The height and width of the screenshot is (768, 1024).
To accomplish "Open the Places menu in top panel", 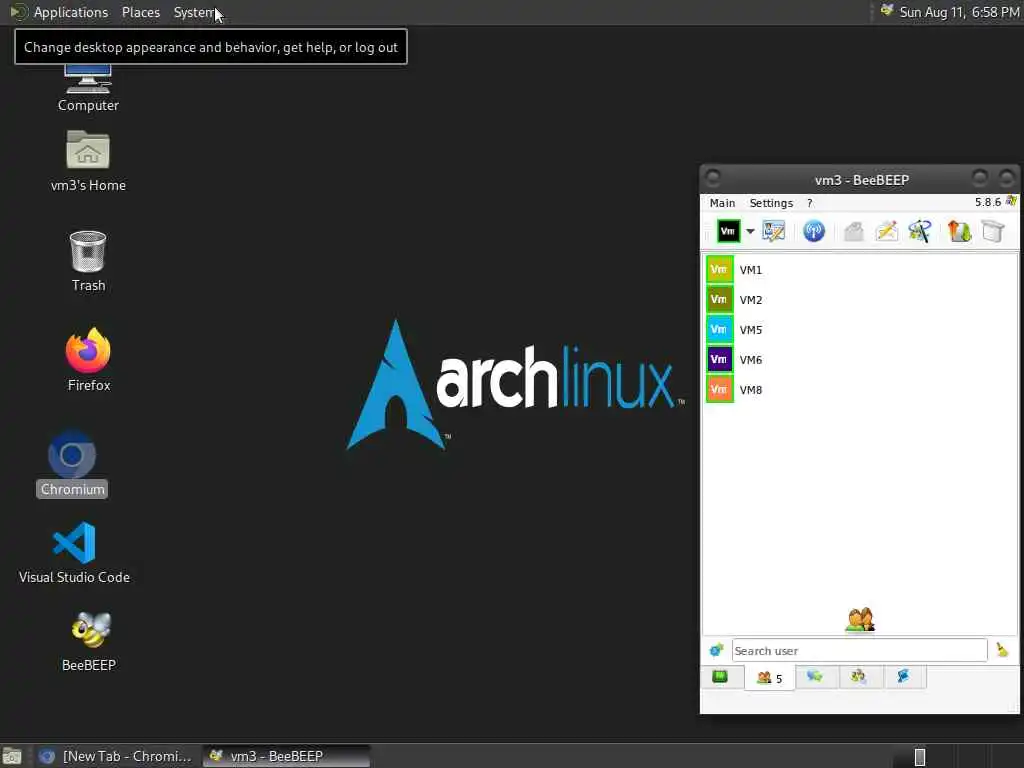I will coord(141,12).
